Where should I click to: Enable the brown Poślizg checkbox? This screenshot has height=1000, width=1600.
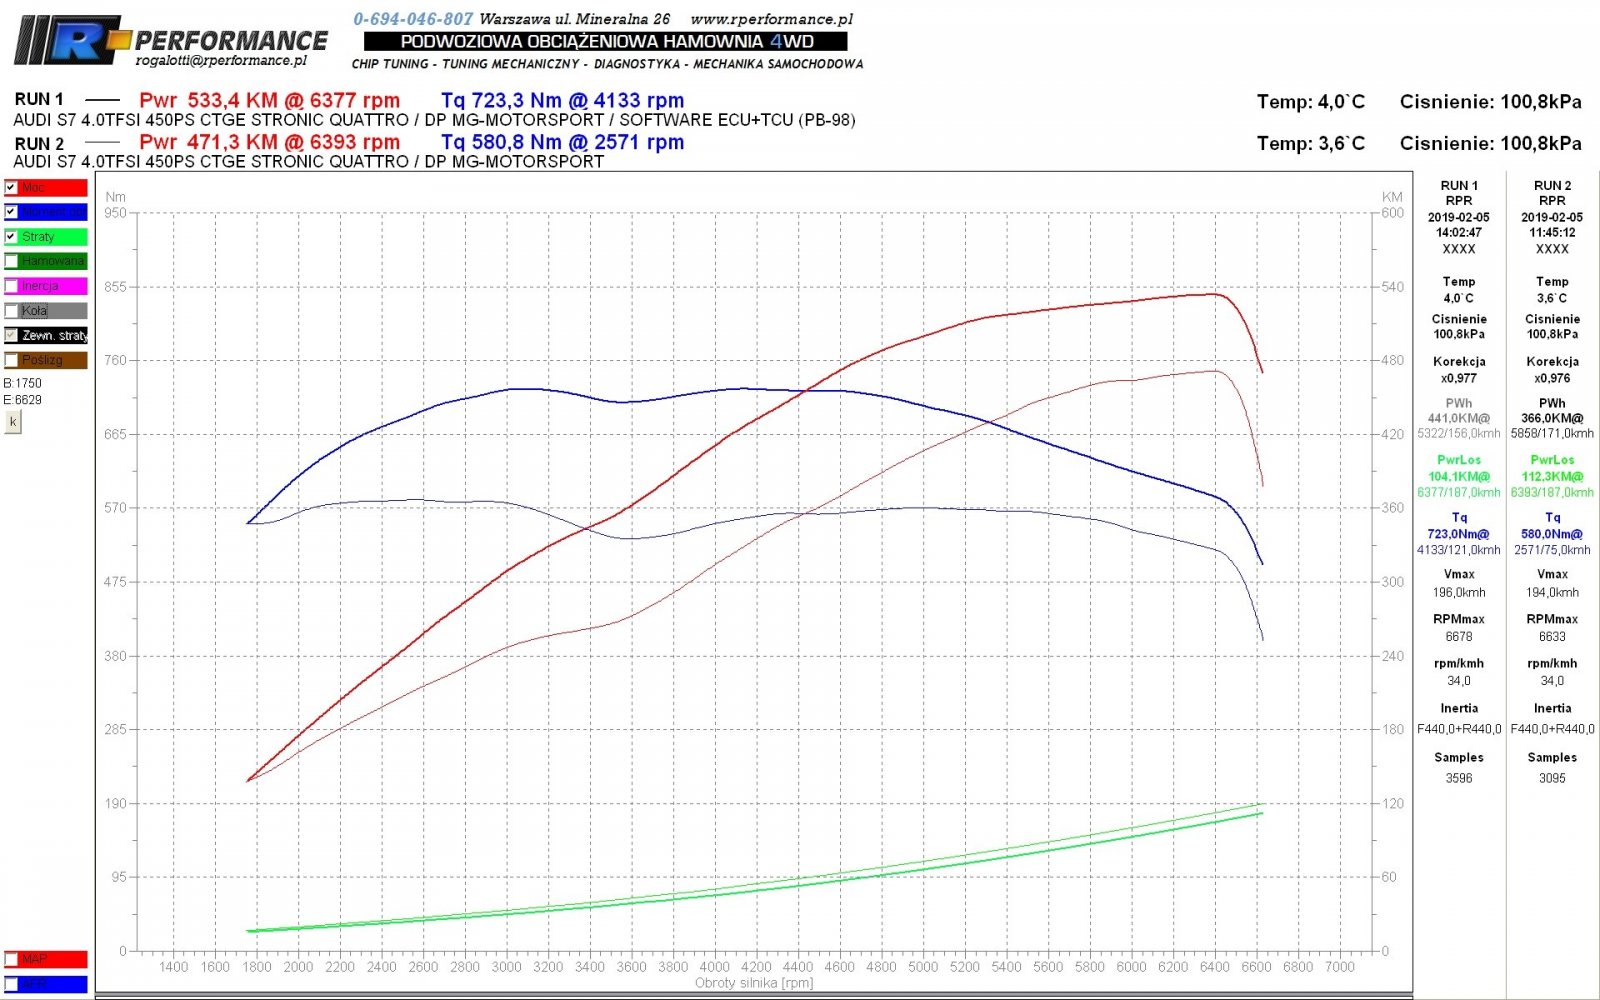tap(11, 360)
